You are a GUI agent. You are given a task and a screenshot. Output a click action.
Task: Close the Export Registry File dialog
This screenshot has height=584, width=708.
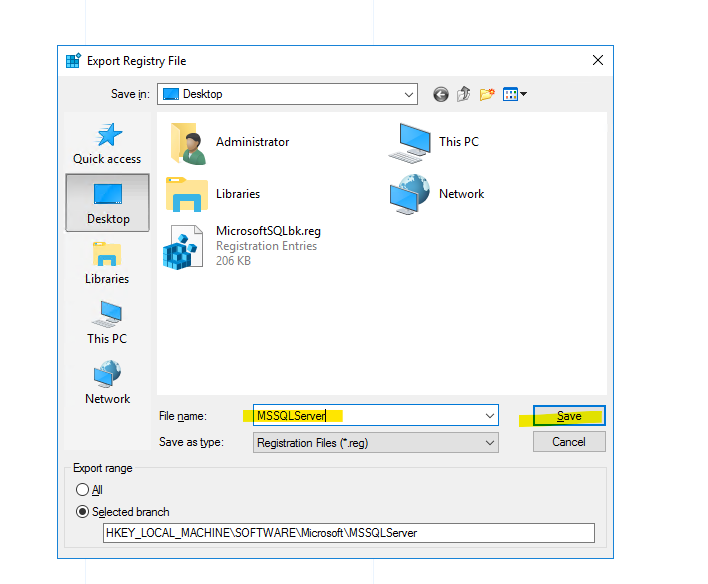(x=598, y=60)
